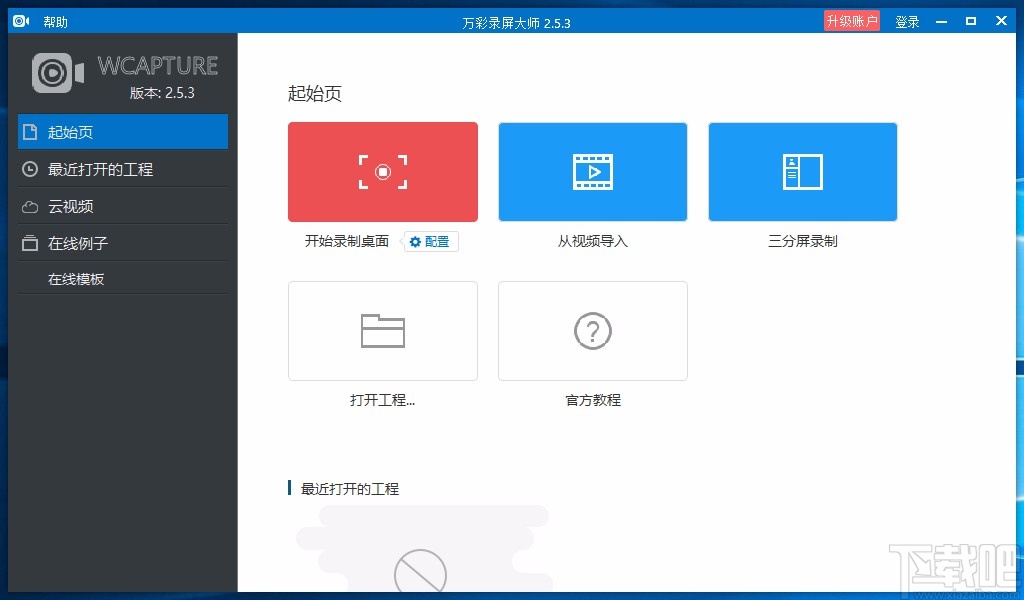
Task: Open the 配置 settings gear button
Action: pos(430,241)
